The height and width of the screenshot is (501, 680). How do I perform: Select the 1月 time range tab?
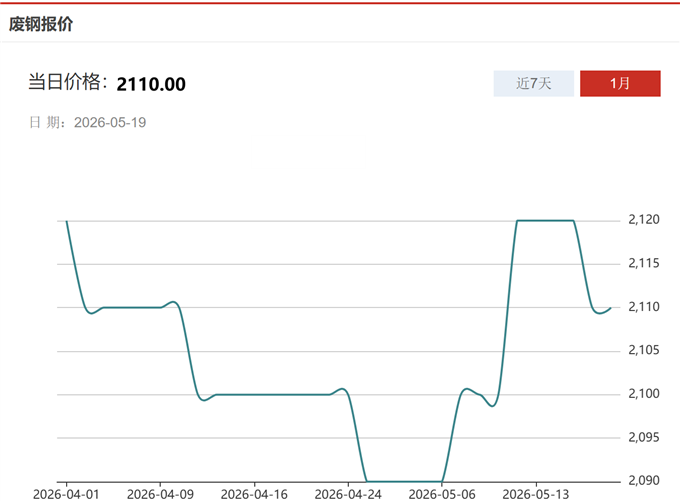click(x=620, y=83)
